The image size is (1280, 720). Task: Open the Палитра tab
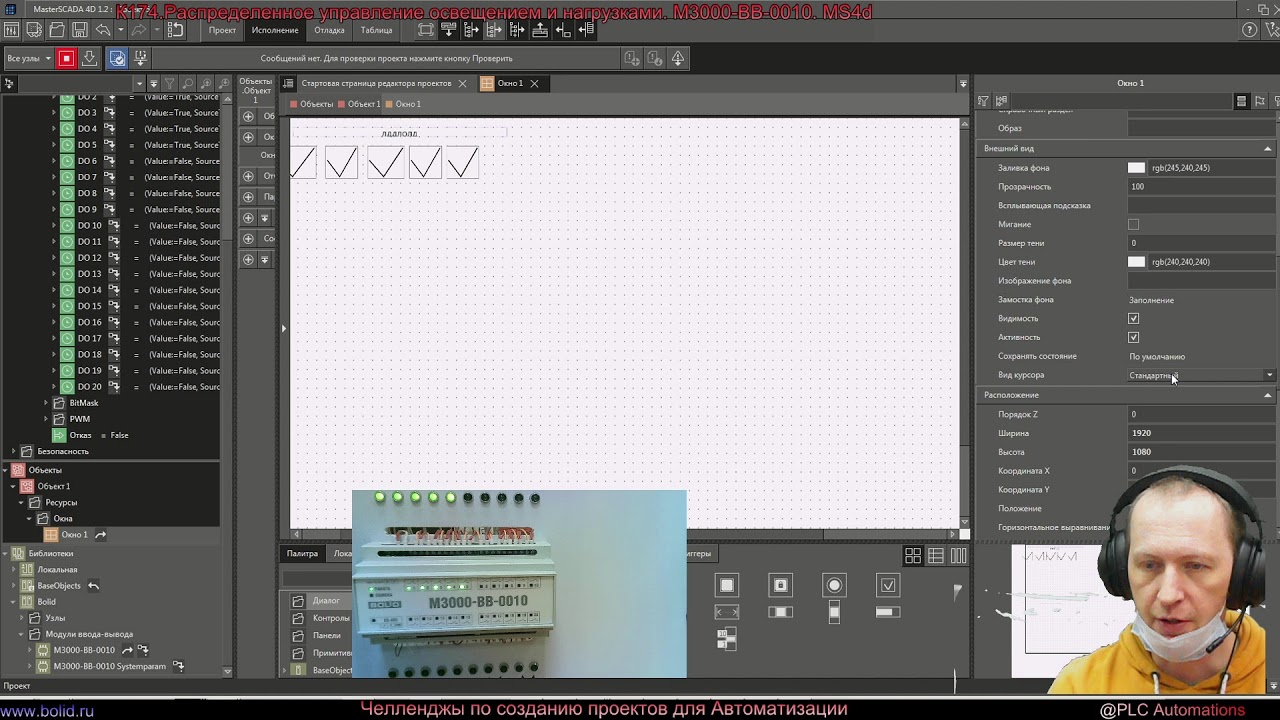coord(302,554)
